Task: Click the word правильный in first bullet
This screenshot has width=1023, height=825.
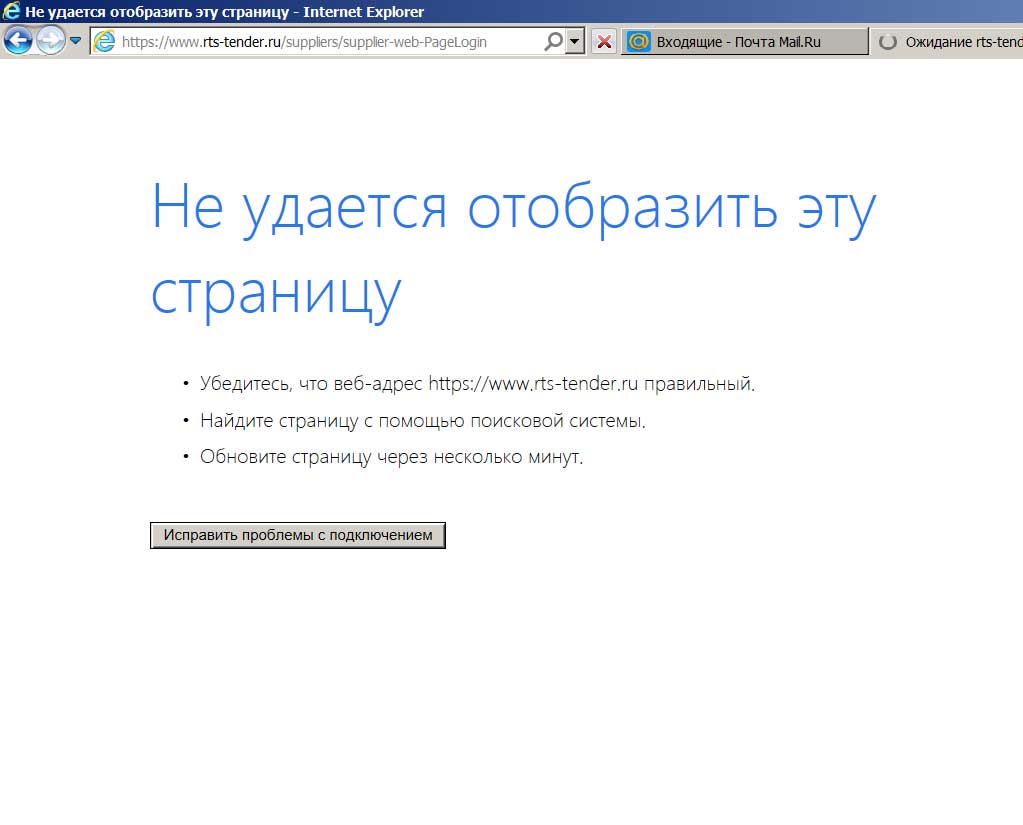Action: point(698,383)
